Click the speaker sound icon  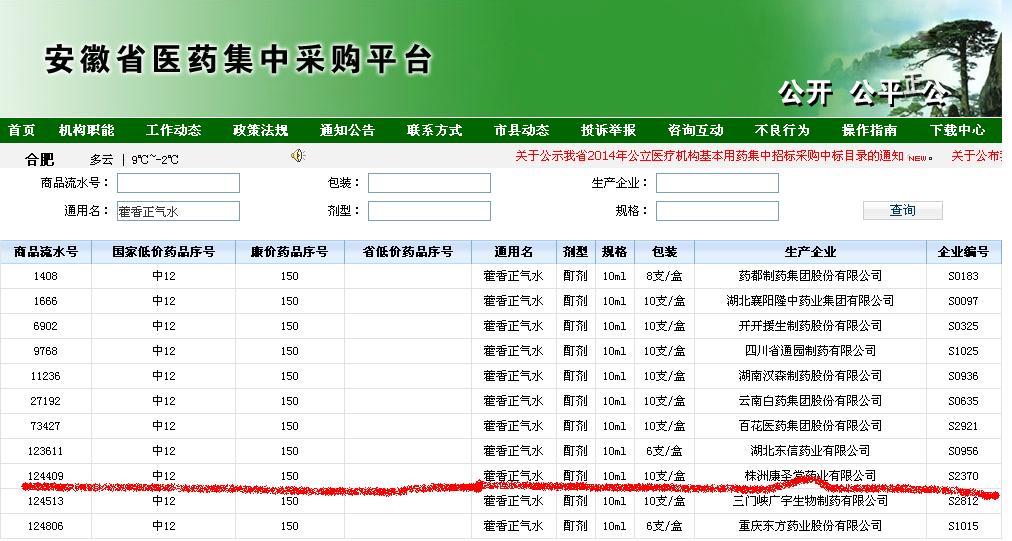click(x=297, y=155)
